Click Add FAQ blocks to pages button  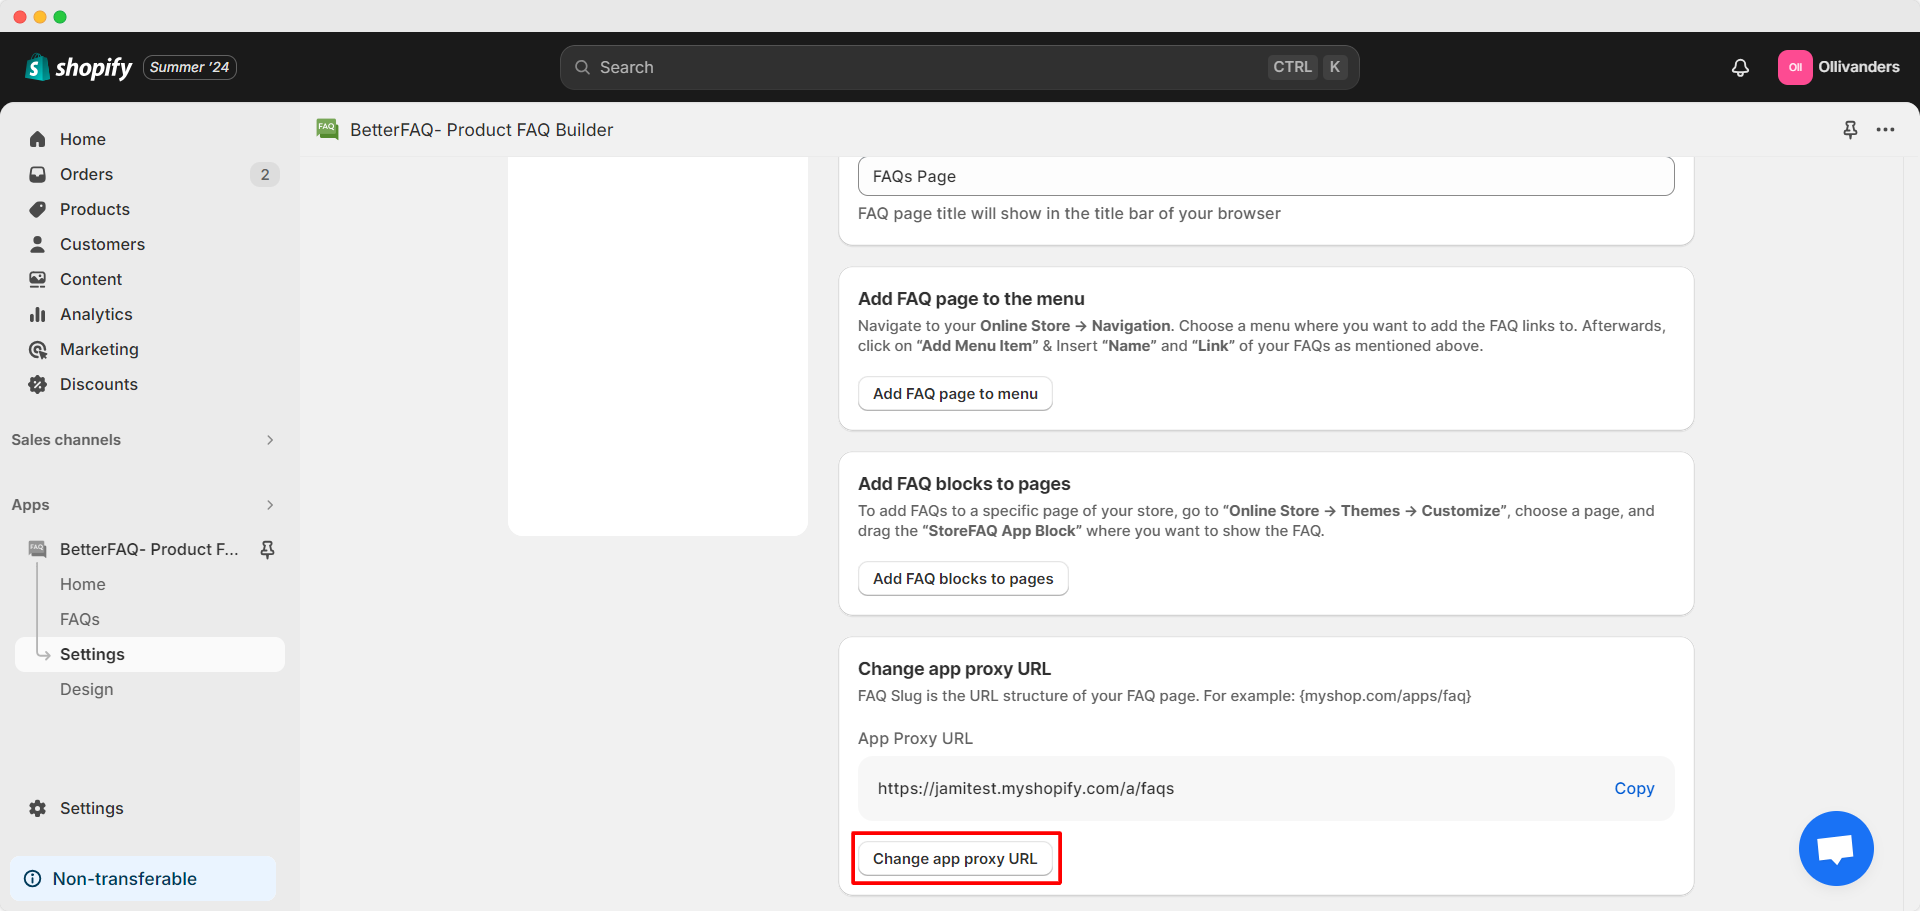963,579
